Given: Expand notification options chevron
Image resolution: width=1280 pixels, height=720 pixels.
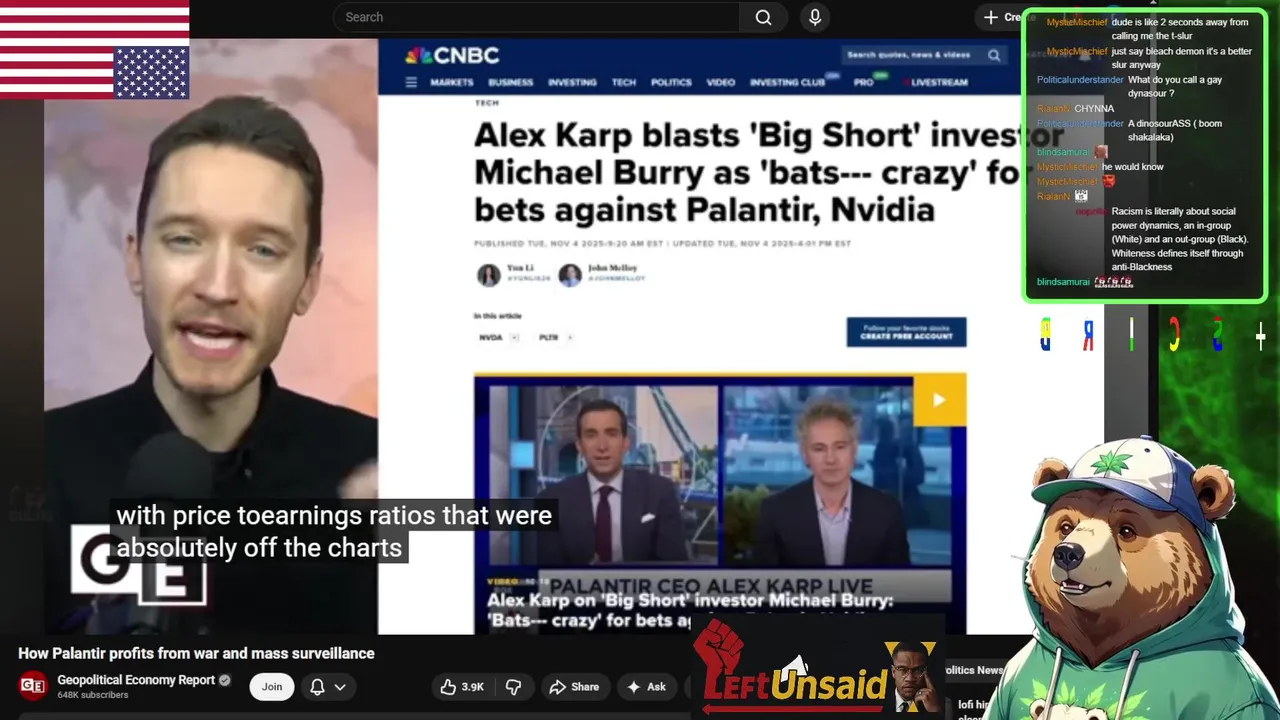Looking at the screenshot, I should click(340, 687).
